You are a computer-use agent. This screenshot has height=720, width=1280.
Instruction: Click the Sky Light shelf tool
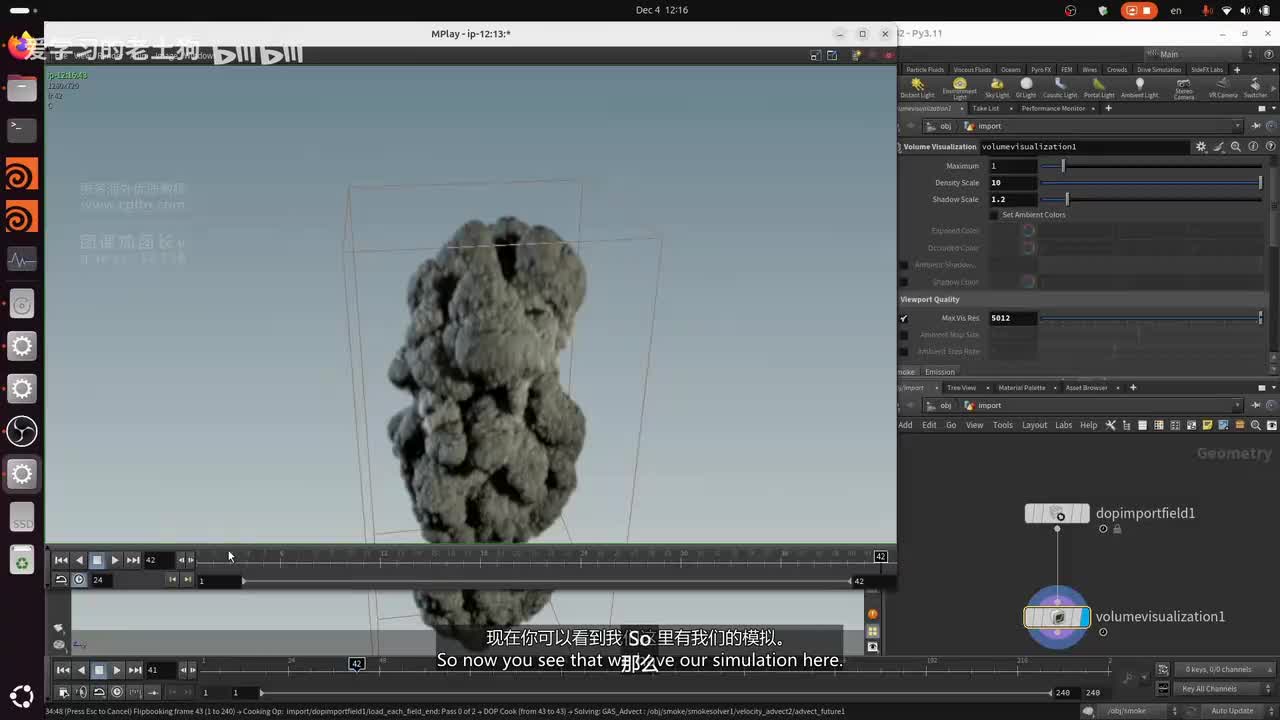click(x=997, y=87)
